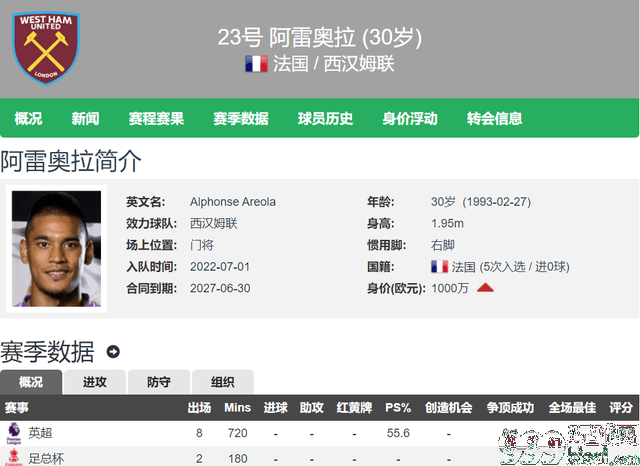
Task: Click the 赛事 column header
Action: (x=17, y=408)
